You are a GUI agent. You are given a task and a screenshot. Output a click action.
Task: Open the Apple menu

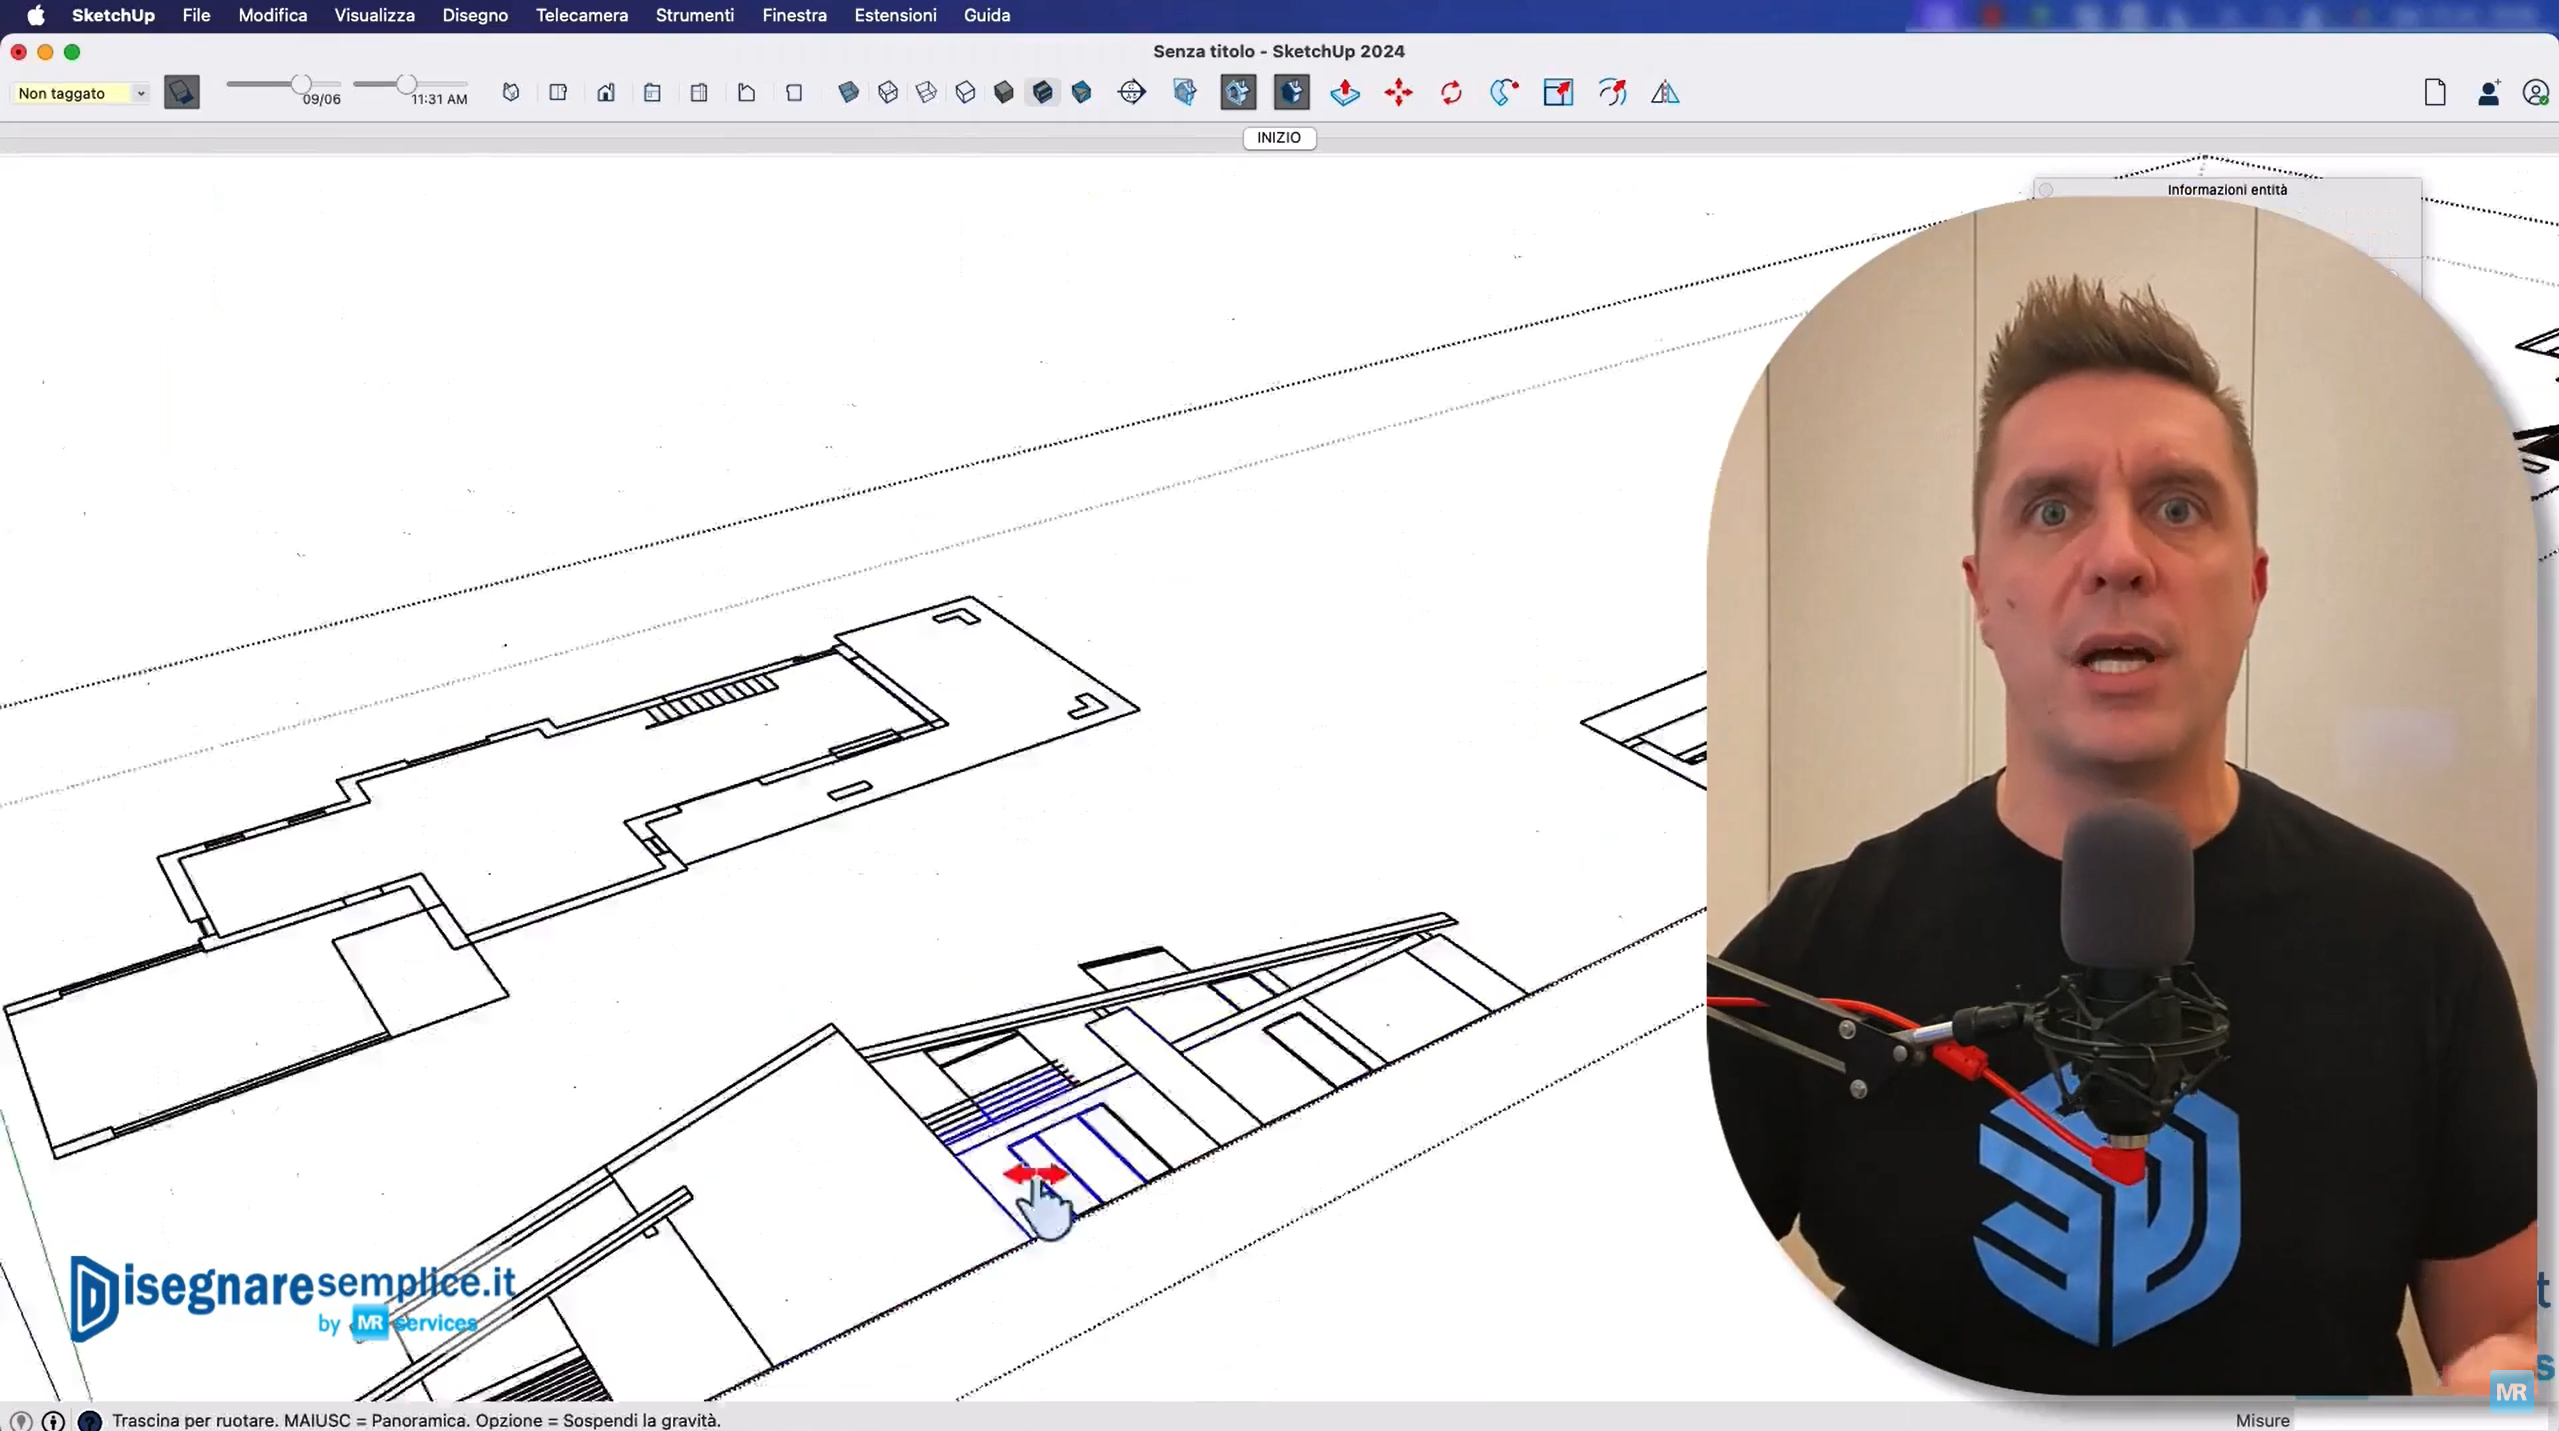click(x=36, y=15)
